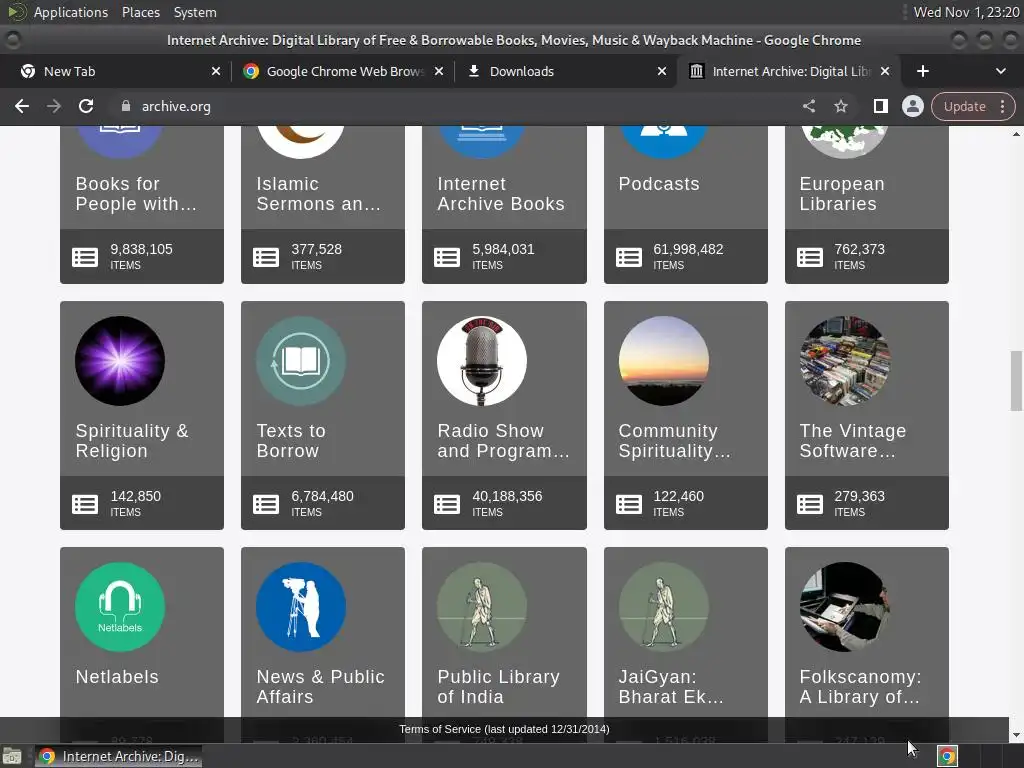
Task: Click list icon beside 40,188,356 items
Action: coord(447,504)
